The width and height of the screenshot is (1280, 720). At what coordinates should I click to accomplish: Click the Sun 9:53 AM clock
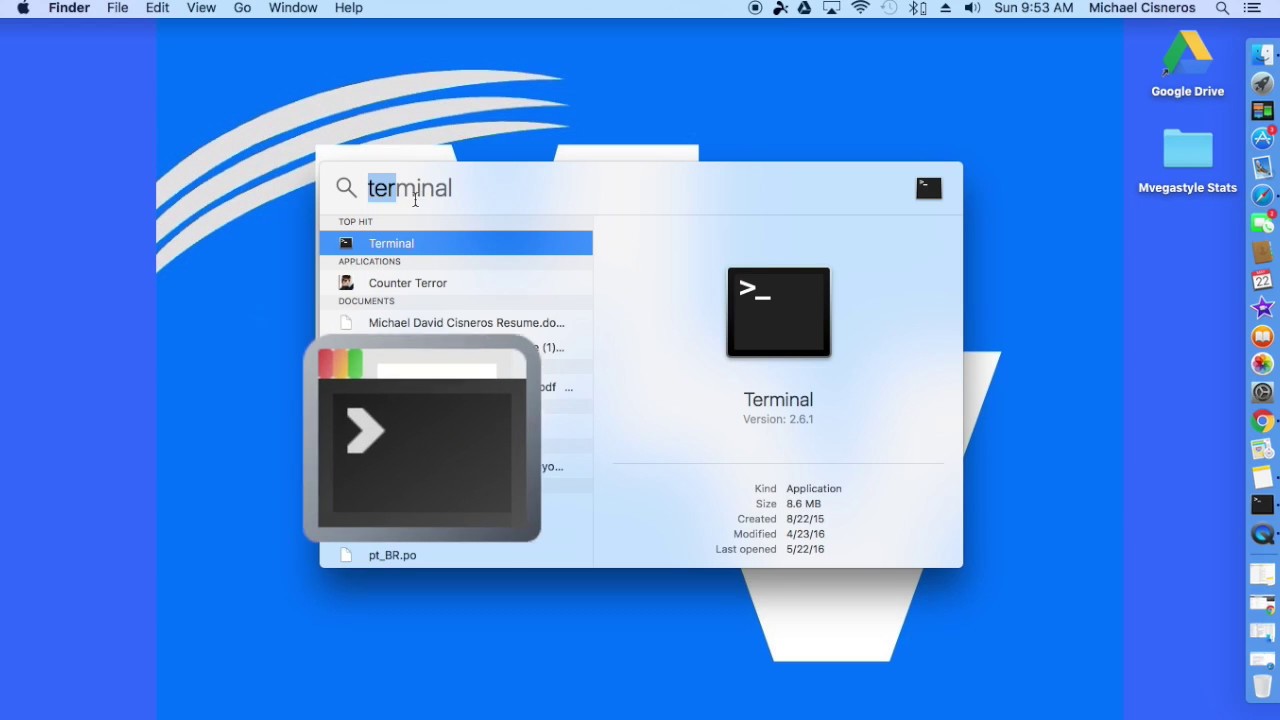tap(1034, 8)
